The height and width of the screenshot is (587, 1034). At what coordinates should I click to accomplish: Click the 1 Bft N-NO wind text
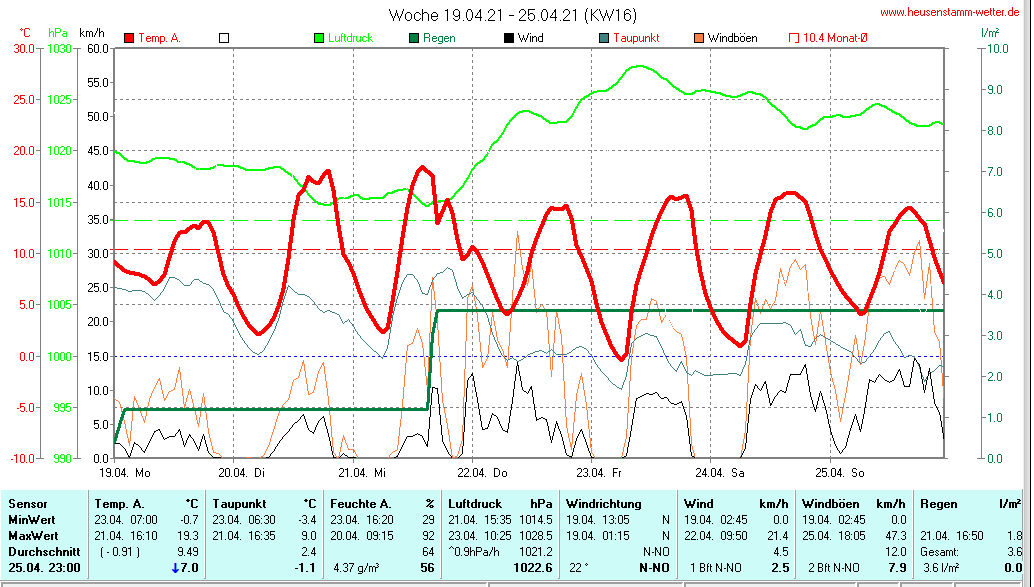pyautogui.click(x=715, y=568)
